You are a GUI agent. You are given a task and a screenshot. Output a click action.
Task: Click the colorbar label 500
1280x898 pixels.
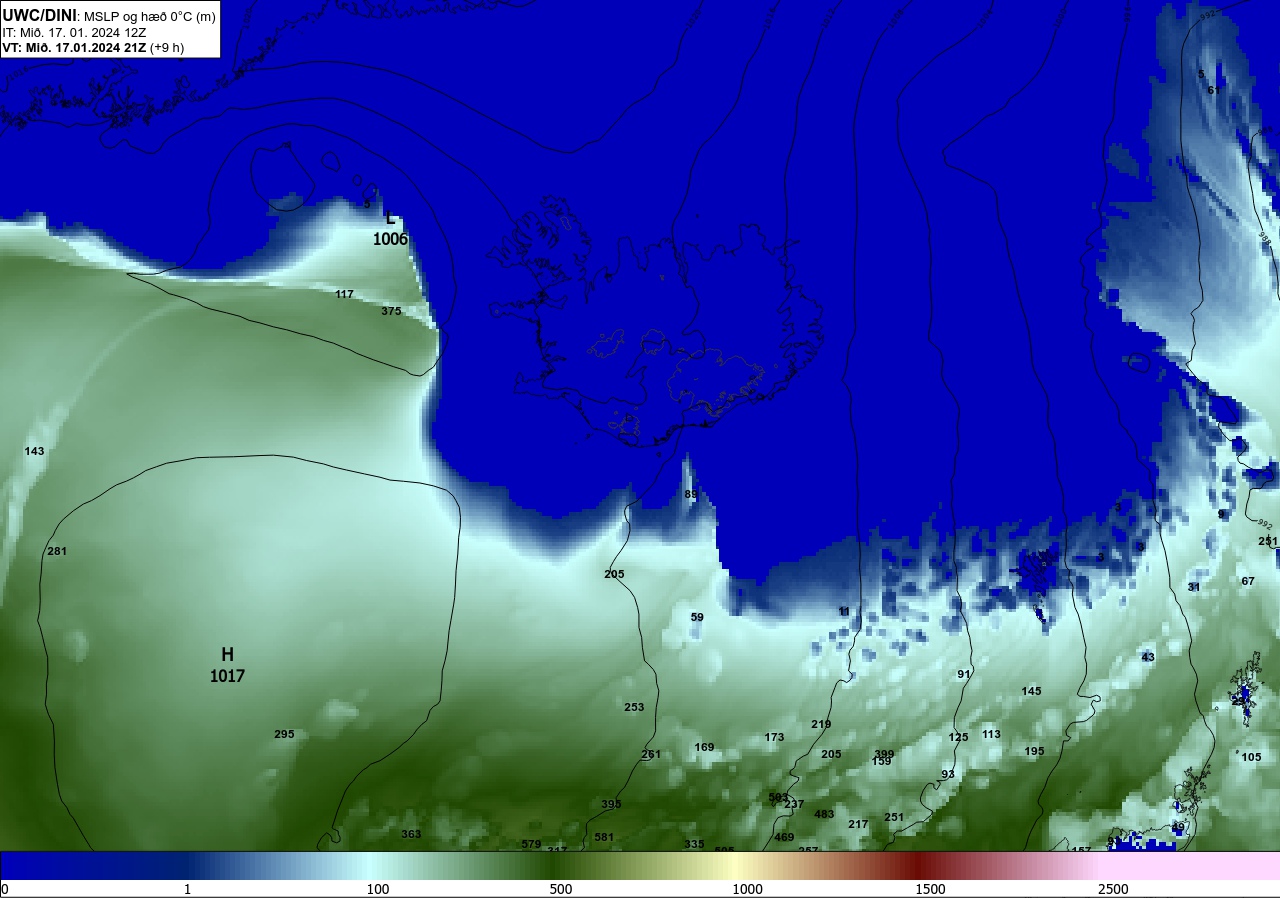(561, 889)
